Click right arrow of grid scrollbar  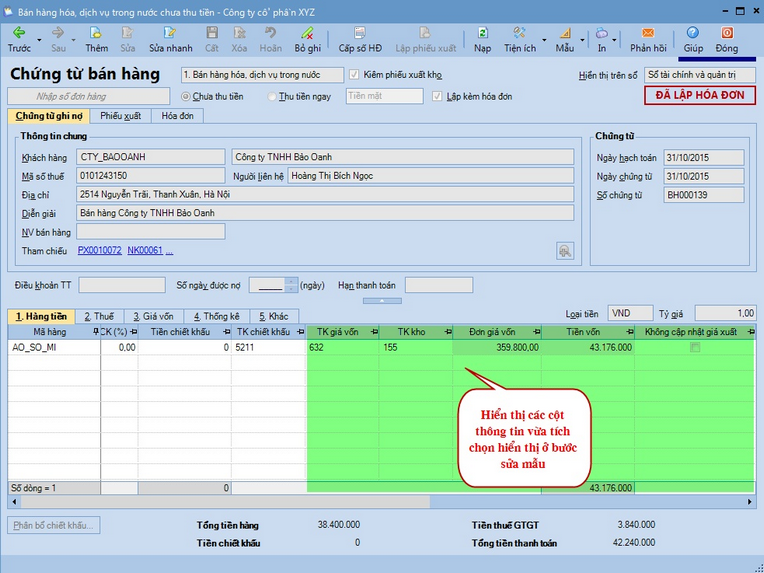749,501
